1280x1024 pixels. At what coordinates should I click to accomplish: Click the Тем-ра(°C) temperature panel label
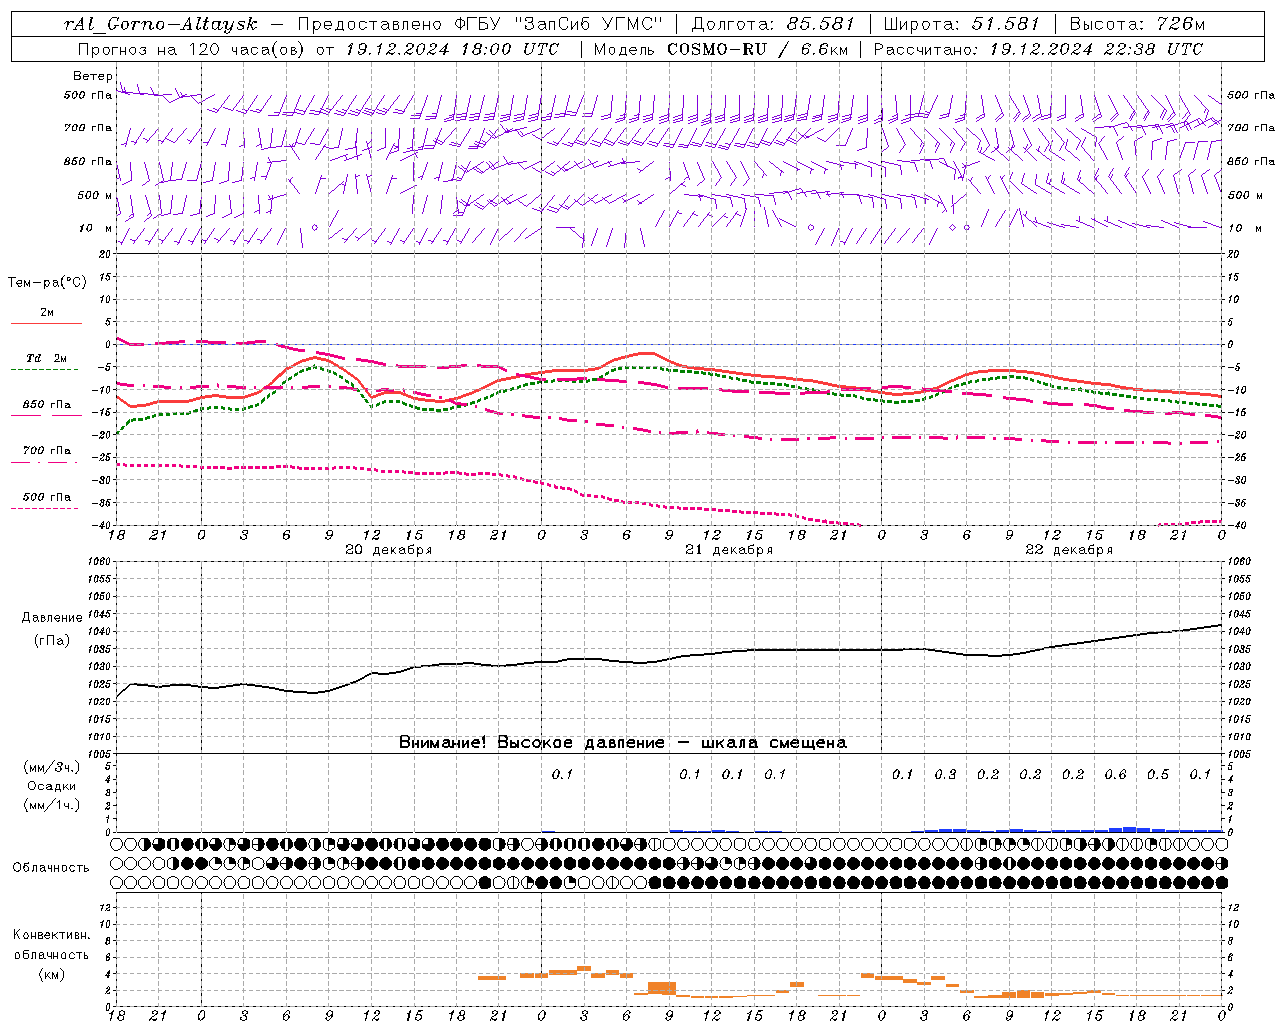pos(47,283)
